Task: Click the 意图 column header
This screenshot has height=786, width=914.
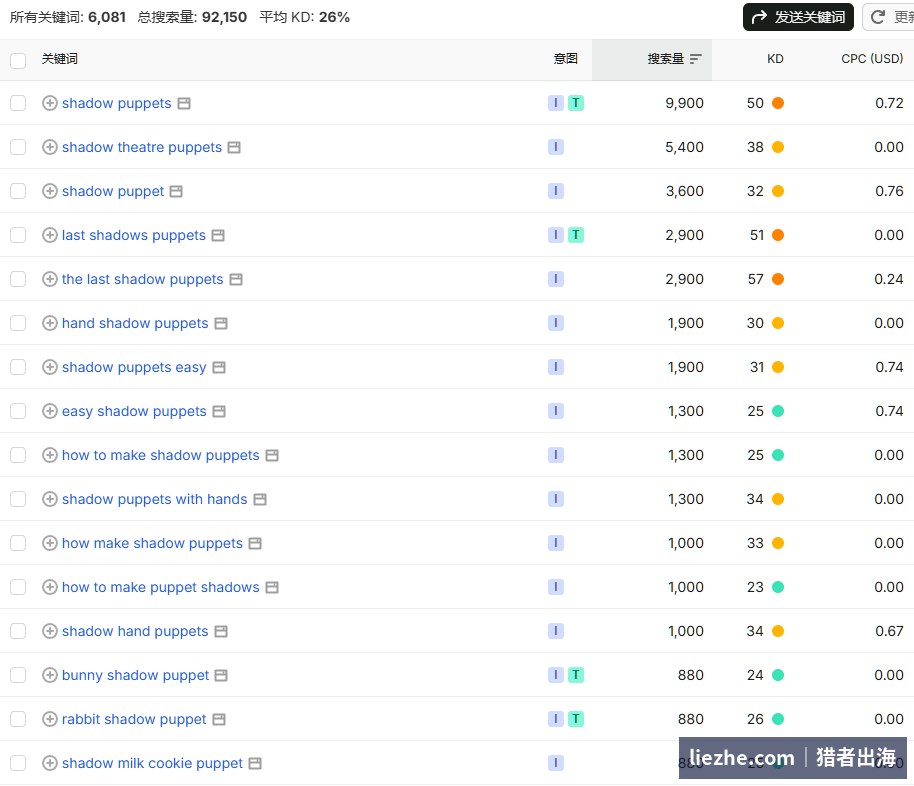Action: (x=565, y=59)
